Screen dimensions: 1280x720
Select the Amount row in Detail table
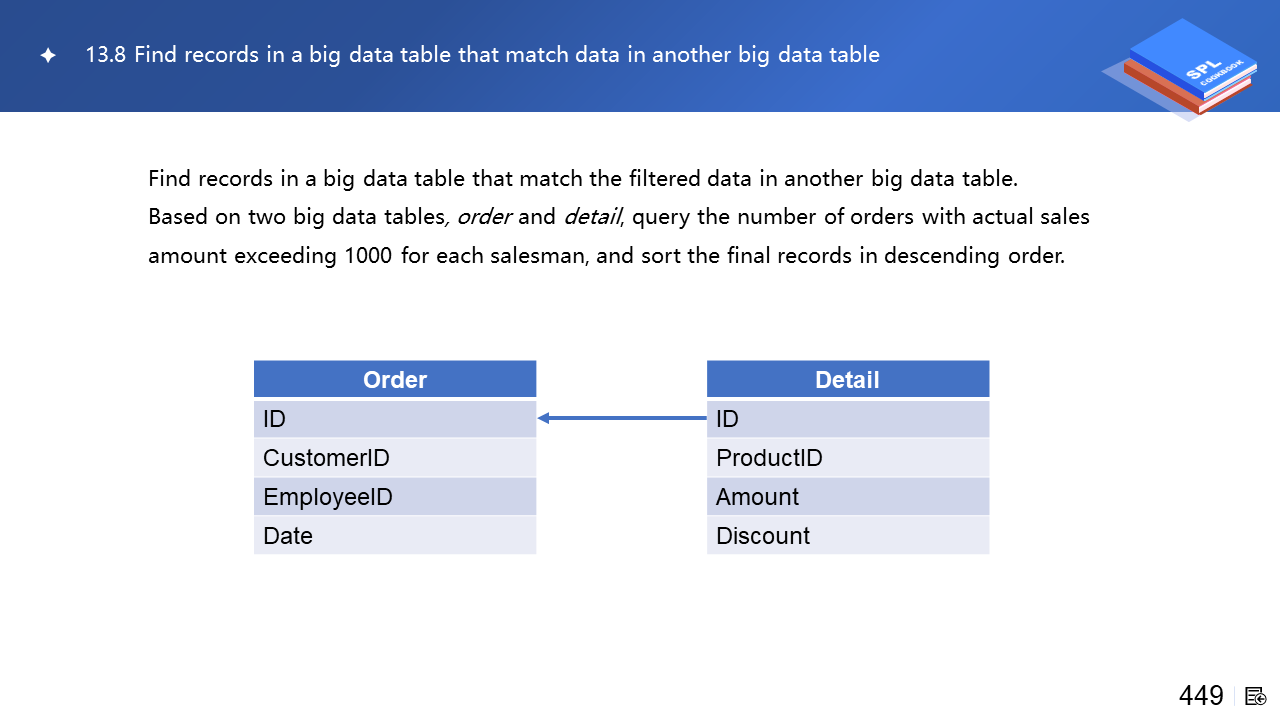point(847,497)
